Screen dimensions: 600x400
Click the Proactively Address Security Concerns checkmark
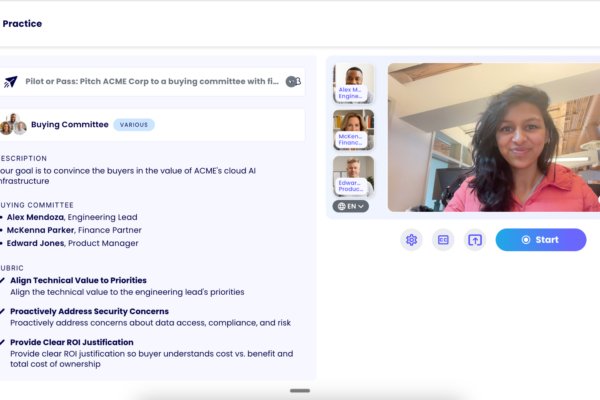(3, 311)
